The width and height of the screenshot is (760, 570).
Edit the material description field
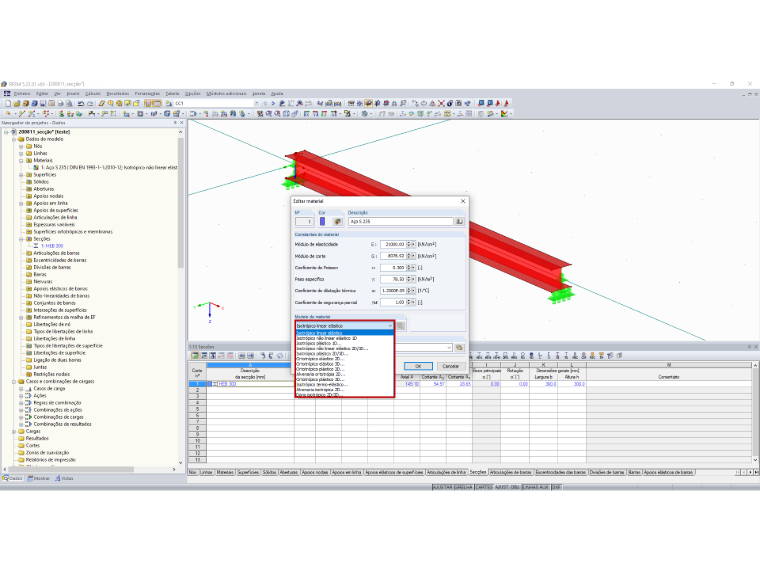[x=400, y=222]
